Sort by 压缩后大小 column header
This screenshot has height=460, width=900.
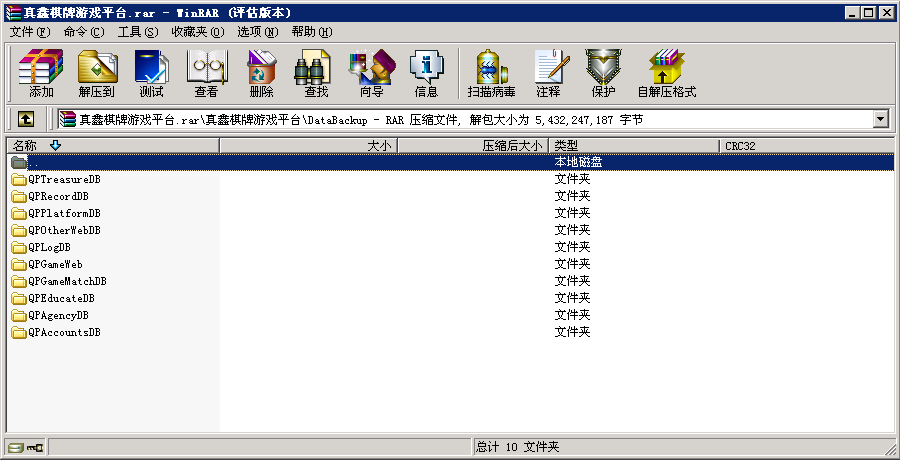473,146
